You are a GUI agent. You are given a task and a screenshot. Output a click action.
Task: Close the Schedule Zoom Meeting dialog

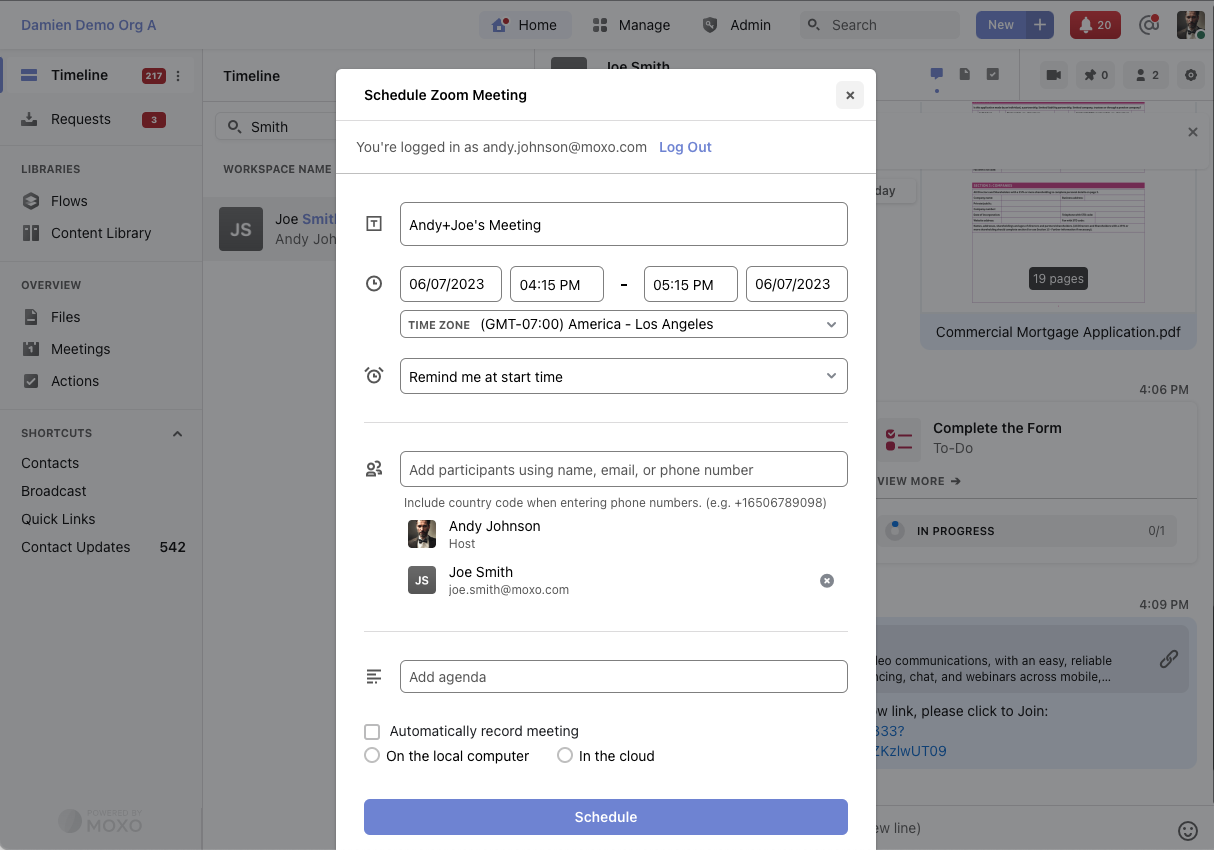(x=850, y=95)
